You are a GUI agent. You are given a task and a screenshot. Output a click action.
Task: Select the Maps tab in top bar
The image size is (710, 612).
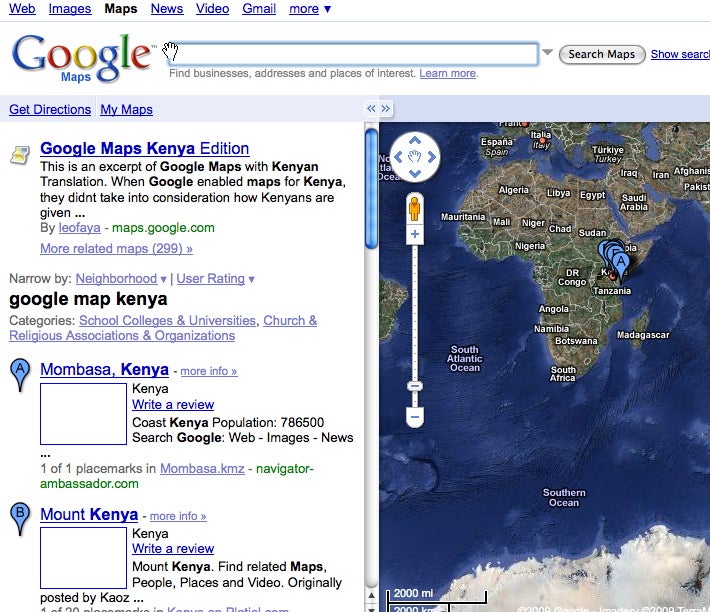point(120,9)
